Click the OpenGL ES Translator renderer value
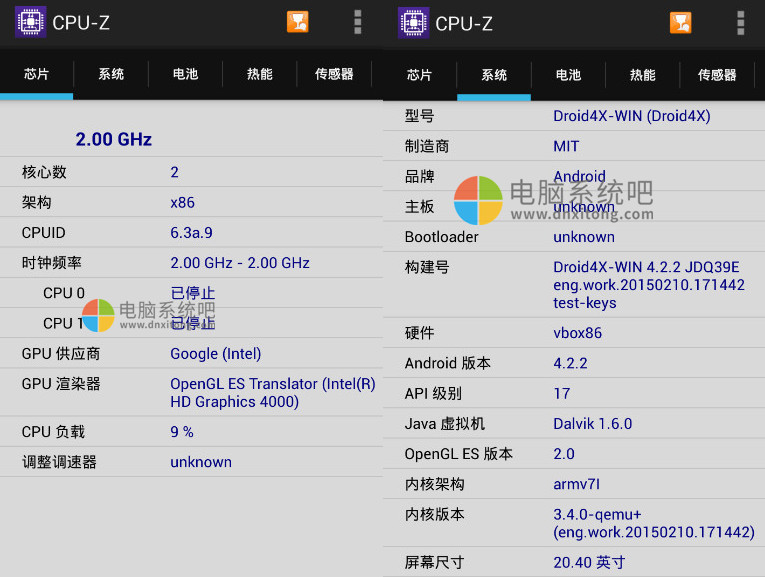765x577 pixels. (x=273, y=393)
